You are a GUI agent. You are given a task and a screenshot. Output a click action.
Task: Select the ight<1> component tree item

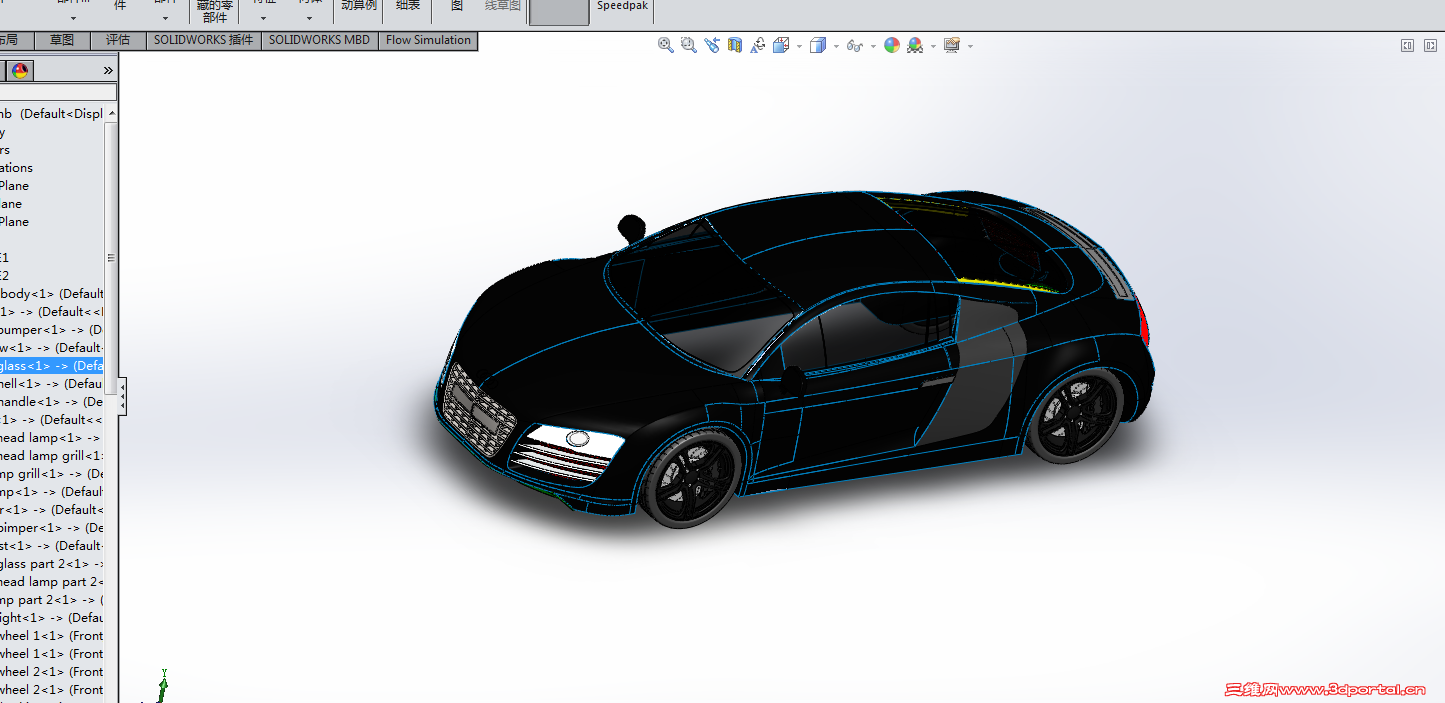point(51,618)
